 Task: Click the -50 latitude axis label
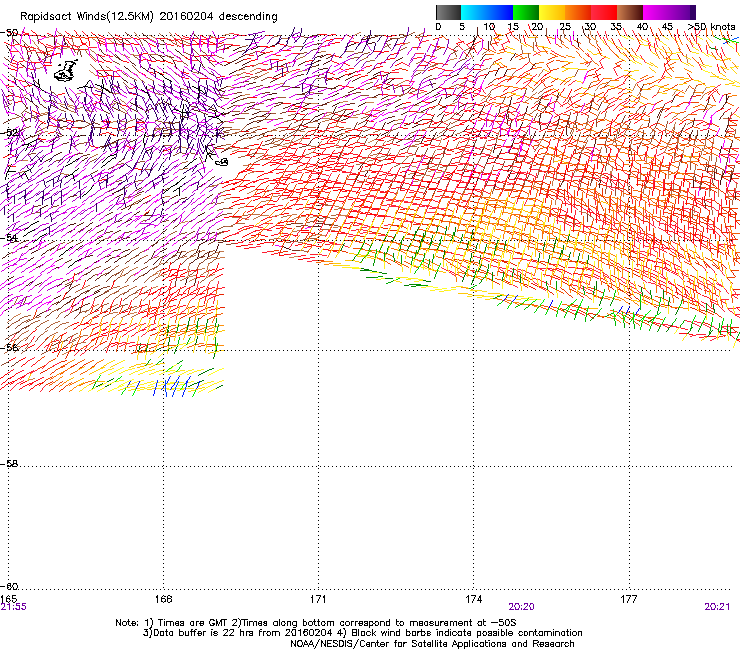10,33
